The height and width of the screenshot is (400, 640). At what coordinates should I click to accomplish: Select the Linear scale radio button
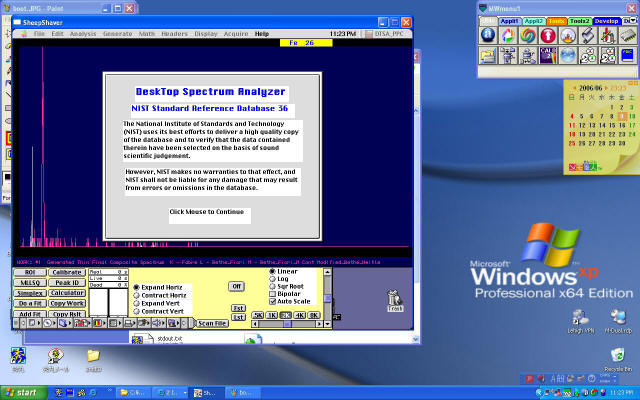(x=272, y=271)
